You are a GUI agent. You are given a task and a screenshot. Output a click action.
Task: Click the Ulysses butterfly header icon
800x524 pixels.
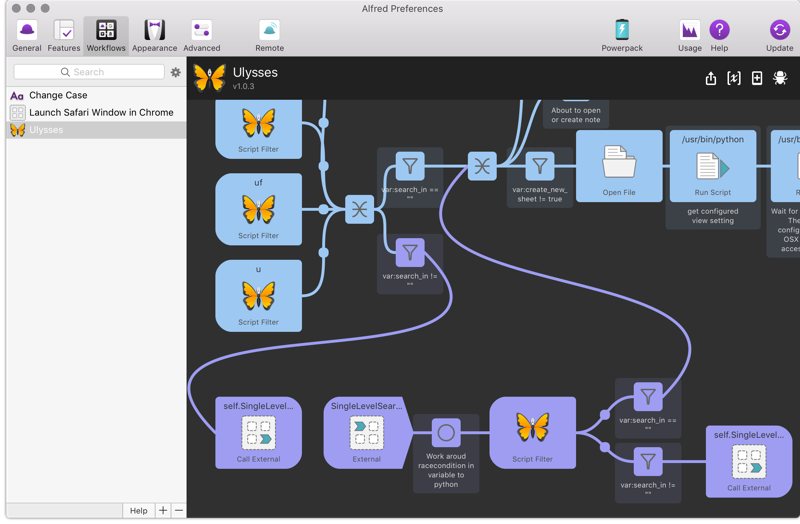point(209,78)
